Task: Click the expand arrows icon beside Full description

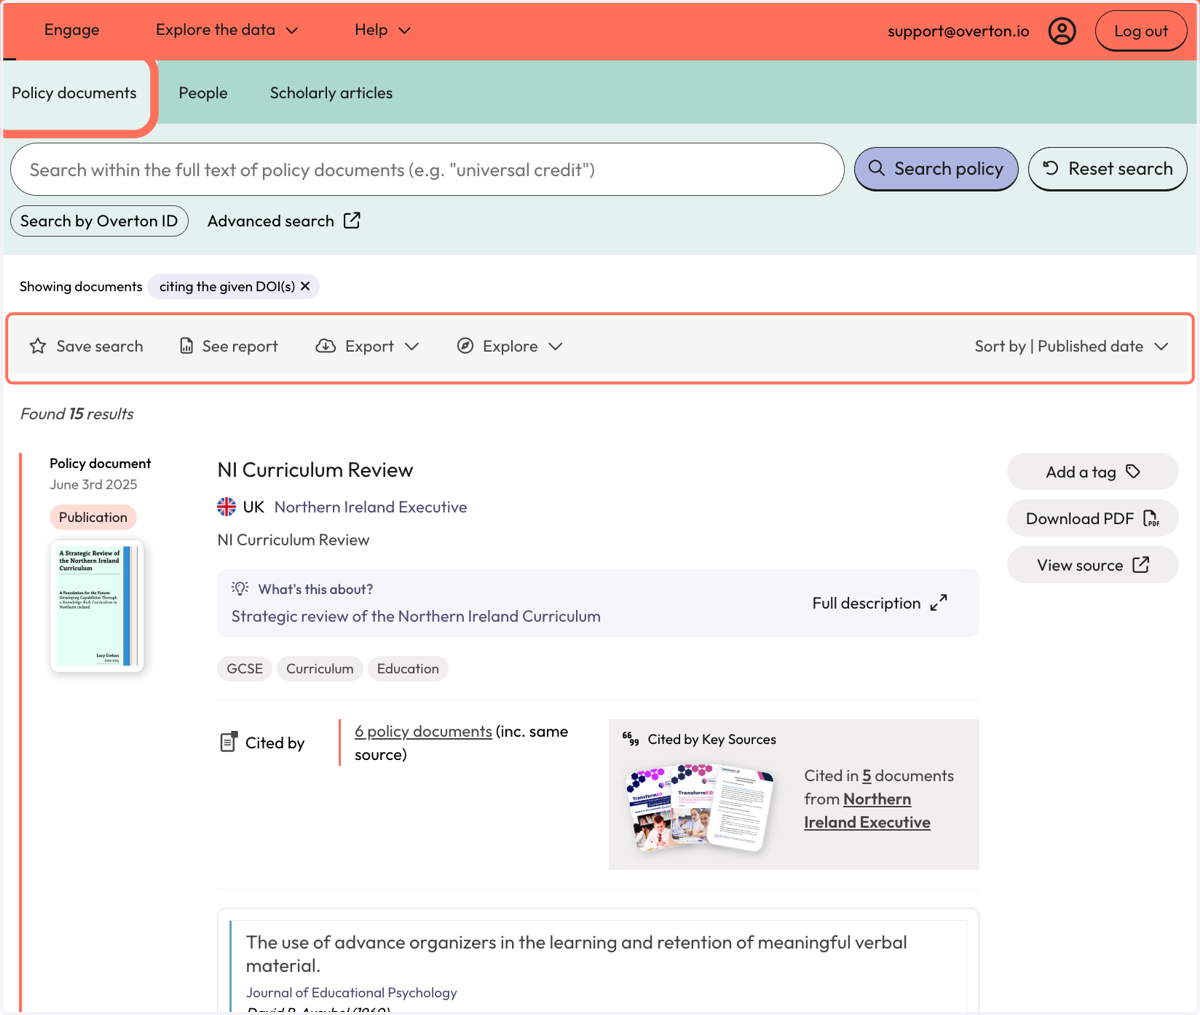Action: (x=938, y=603)
